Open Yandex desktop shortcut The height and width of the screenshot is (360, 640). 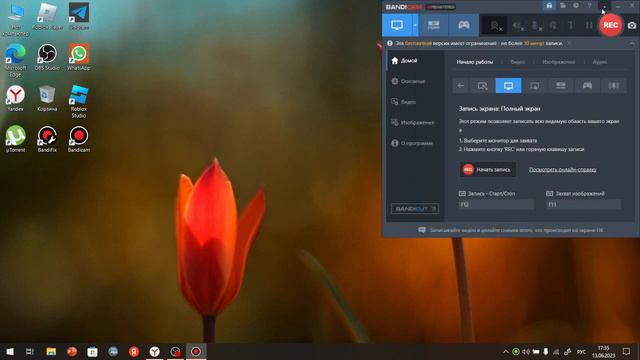[x=15, y=98]
